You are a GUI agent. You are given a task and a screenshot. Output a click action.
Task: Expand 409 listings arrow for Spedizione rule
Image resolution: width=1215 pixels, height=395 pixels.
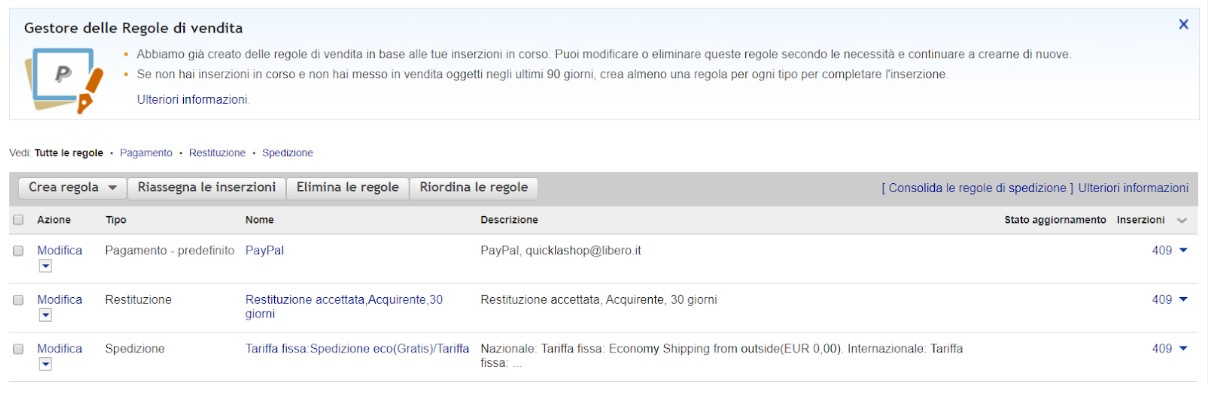point(1184,349)
